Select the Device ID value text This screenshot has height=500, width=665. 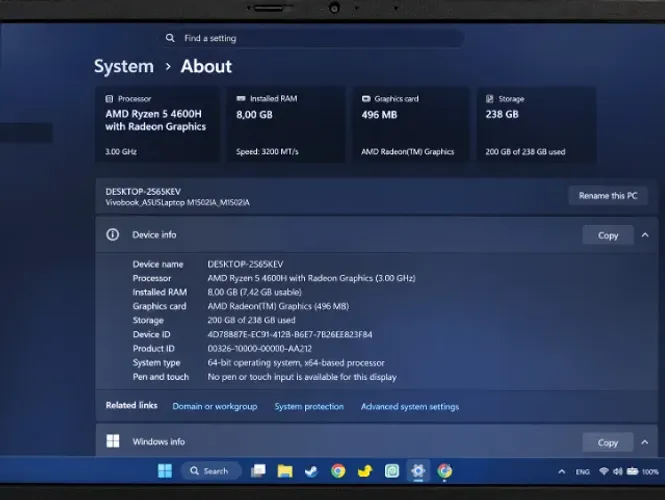[x=290, y=335]
